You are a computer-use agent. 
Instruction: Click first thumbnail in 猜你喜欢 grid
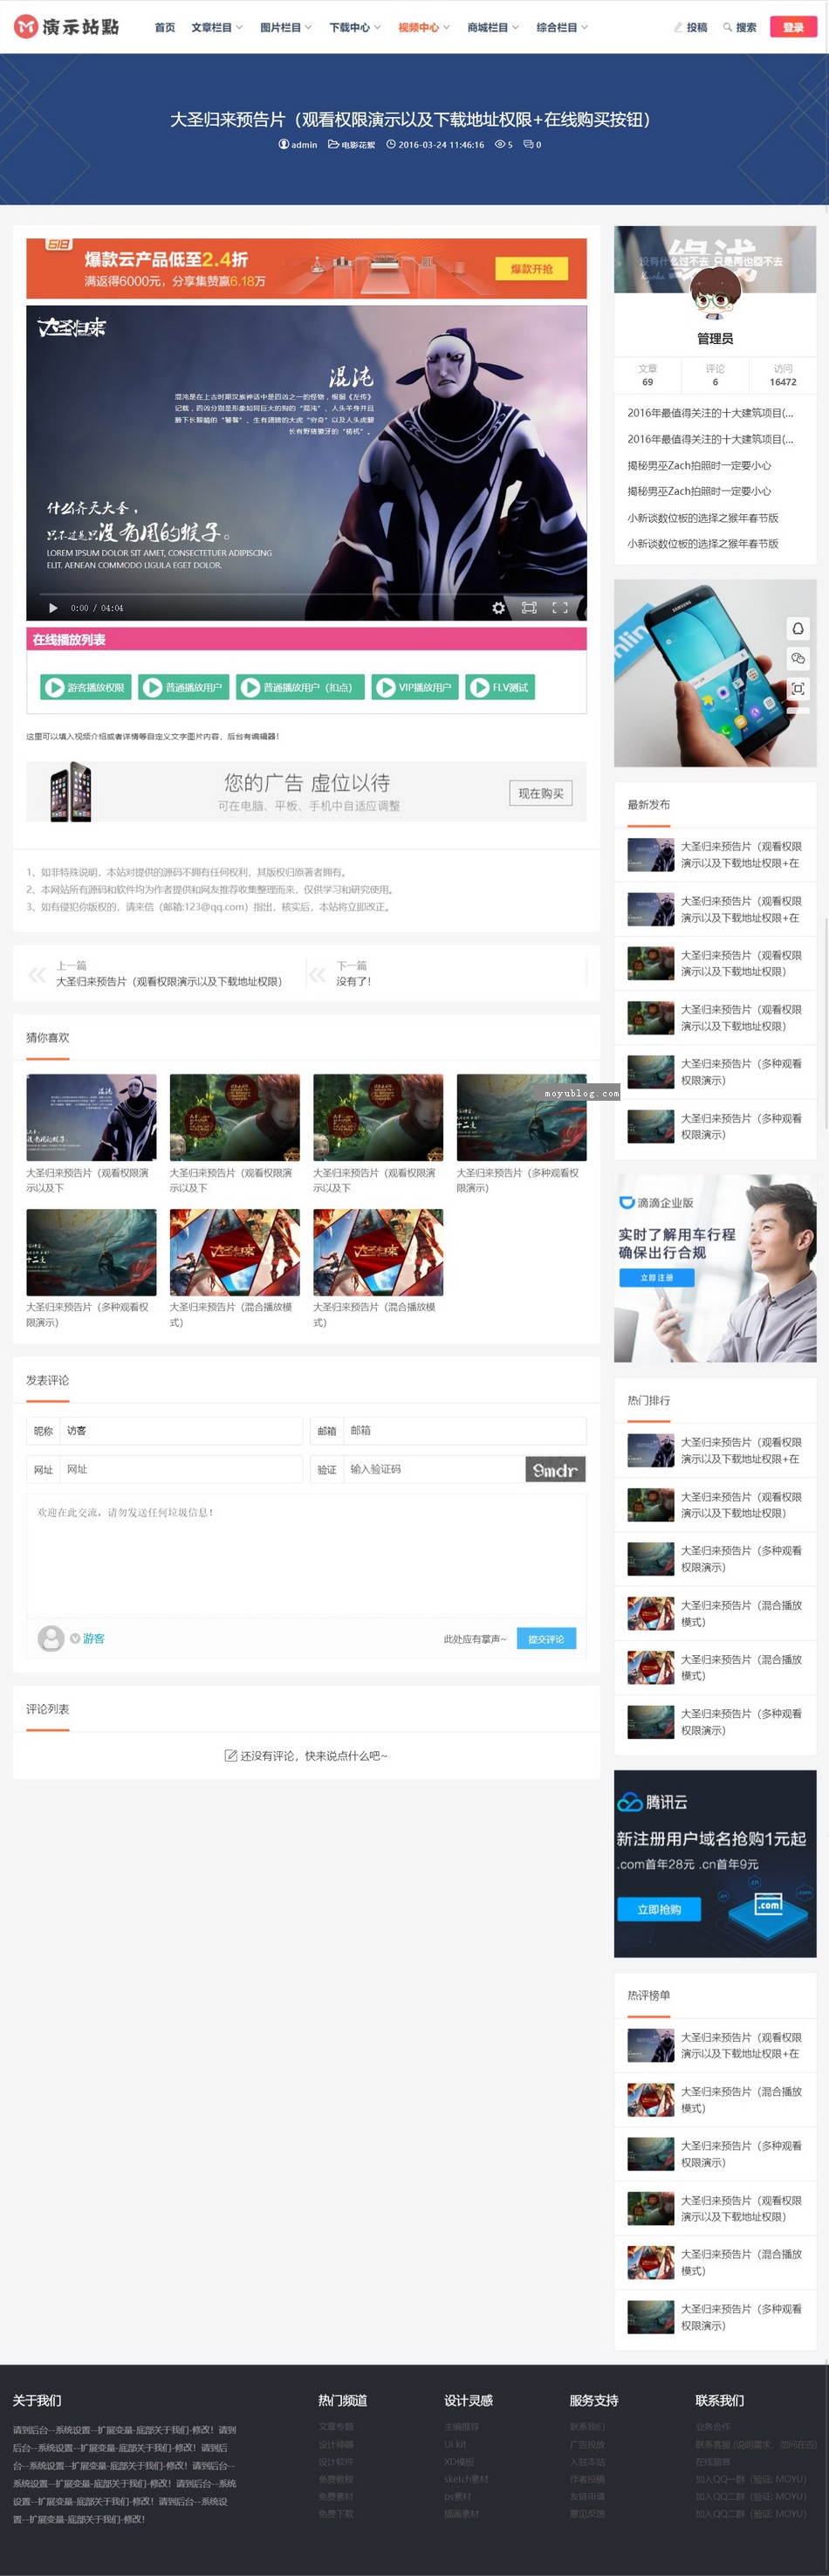click(x=91, y=1117)
